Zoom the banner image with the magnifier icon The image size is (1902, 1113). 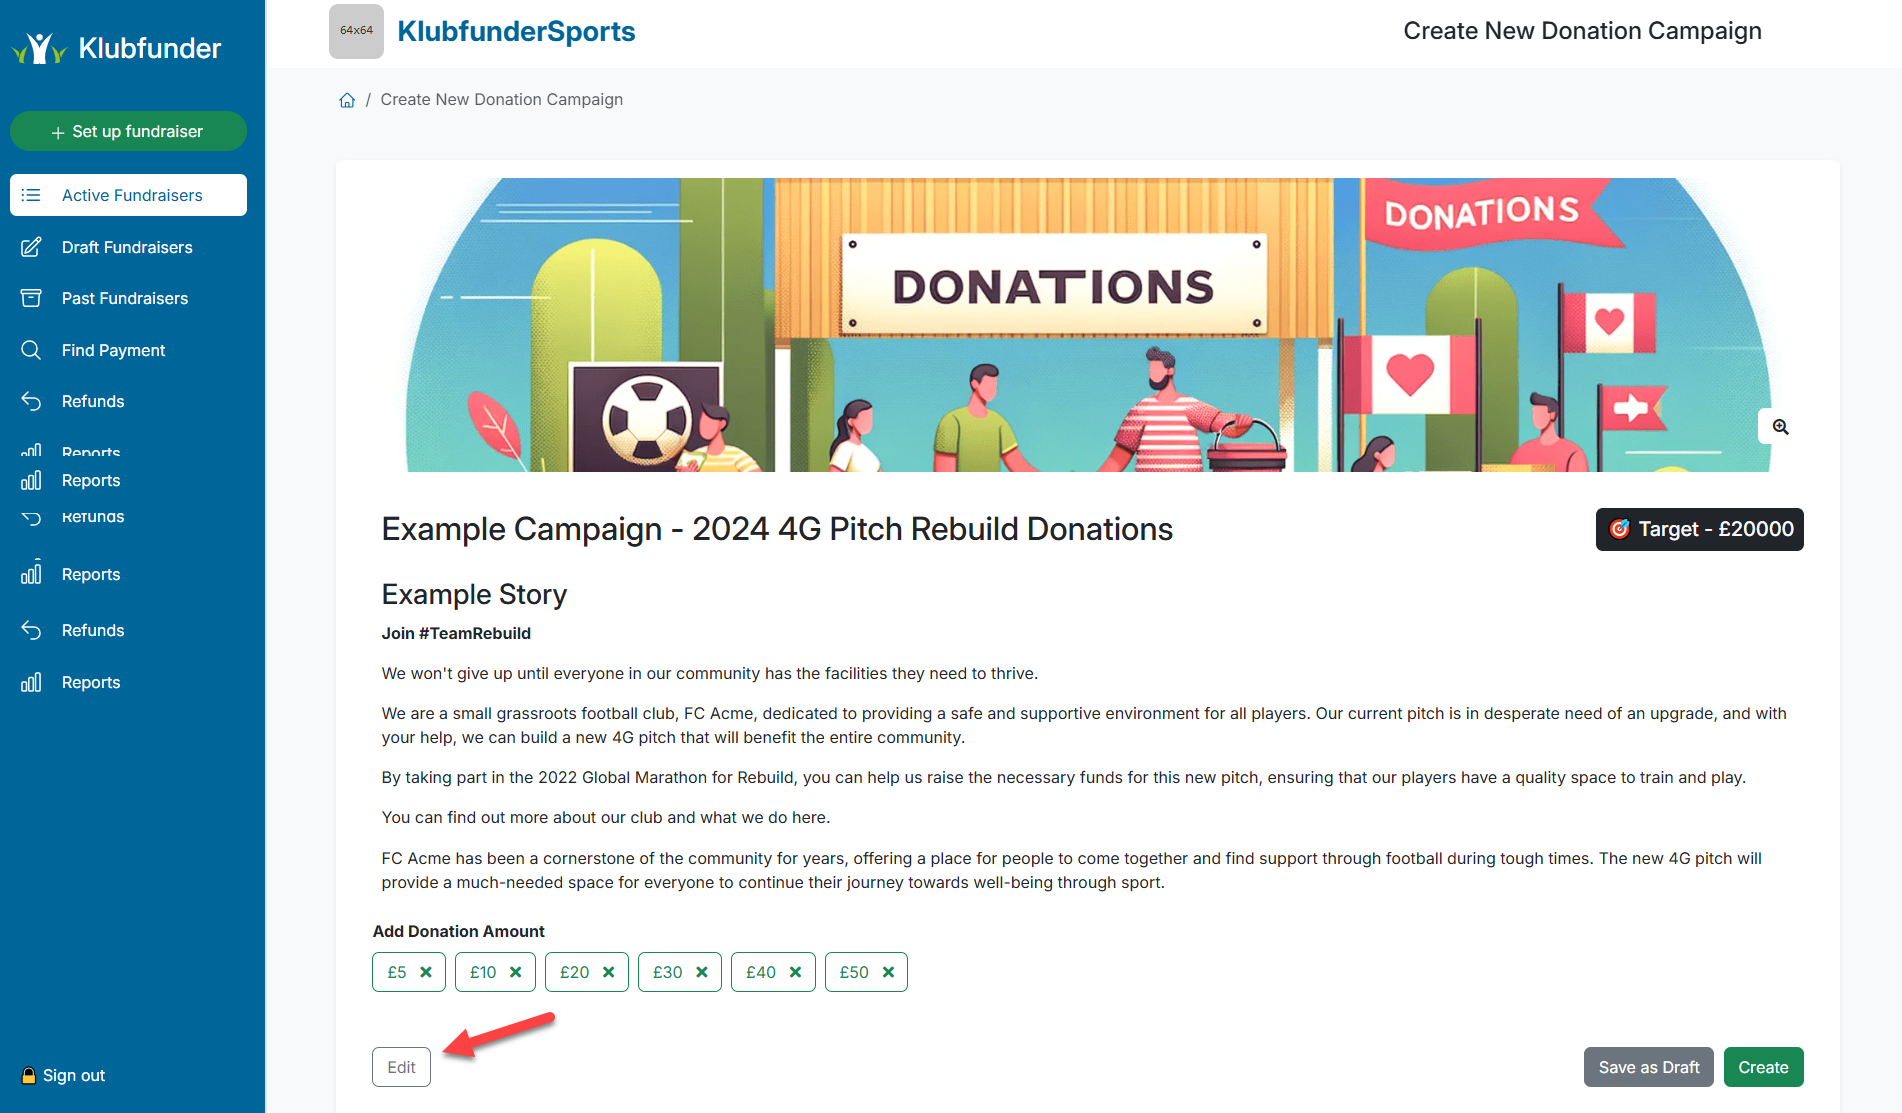1779,426
